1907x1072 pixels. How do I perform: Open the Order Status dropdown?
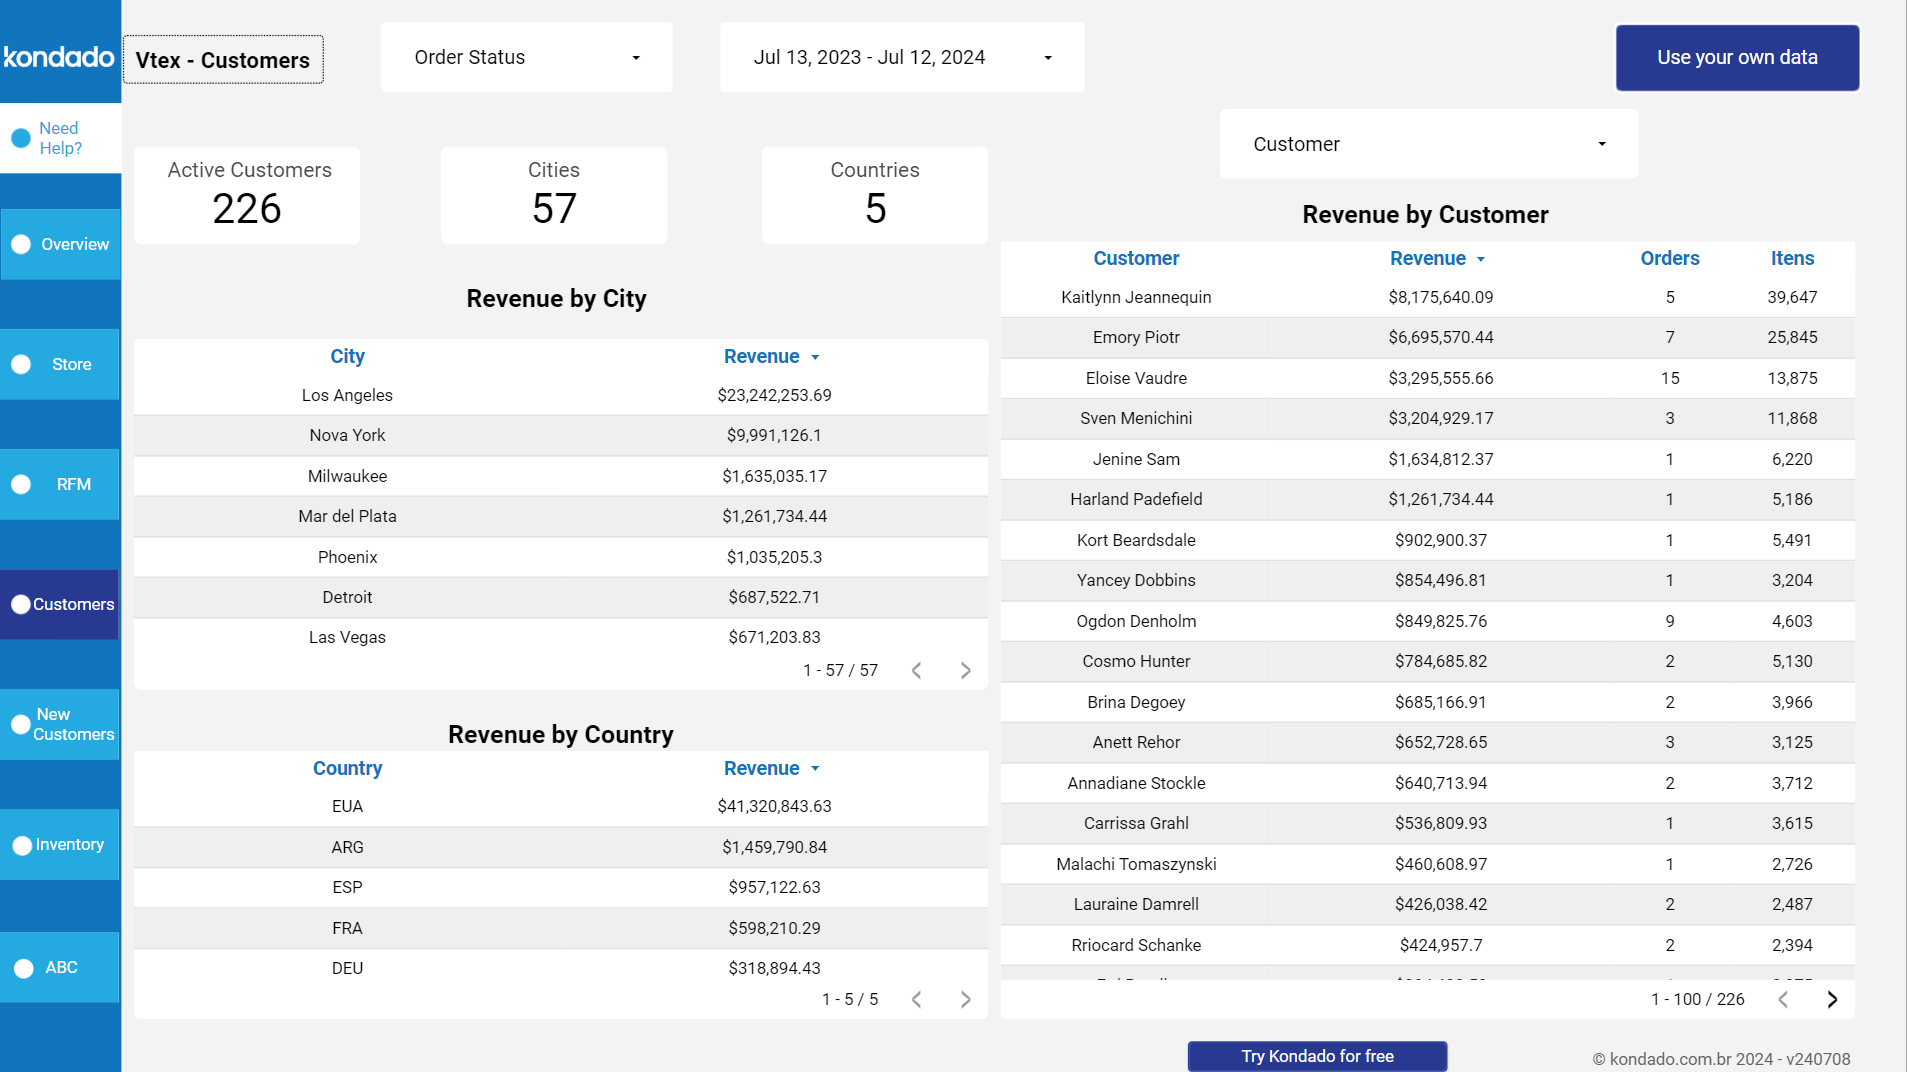tap(526, 57)
